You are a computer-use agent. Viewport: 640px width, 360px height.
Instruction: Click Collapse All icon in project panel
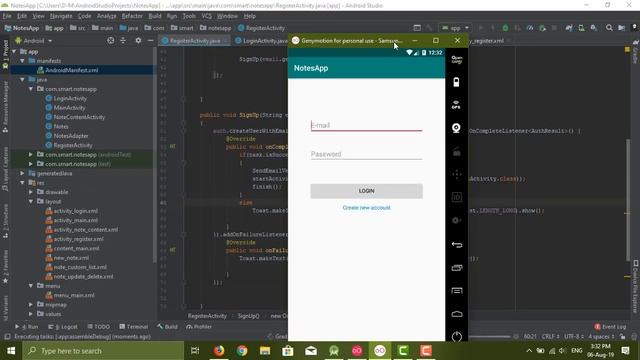point(123,40)
